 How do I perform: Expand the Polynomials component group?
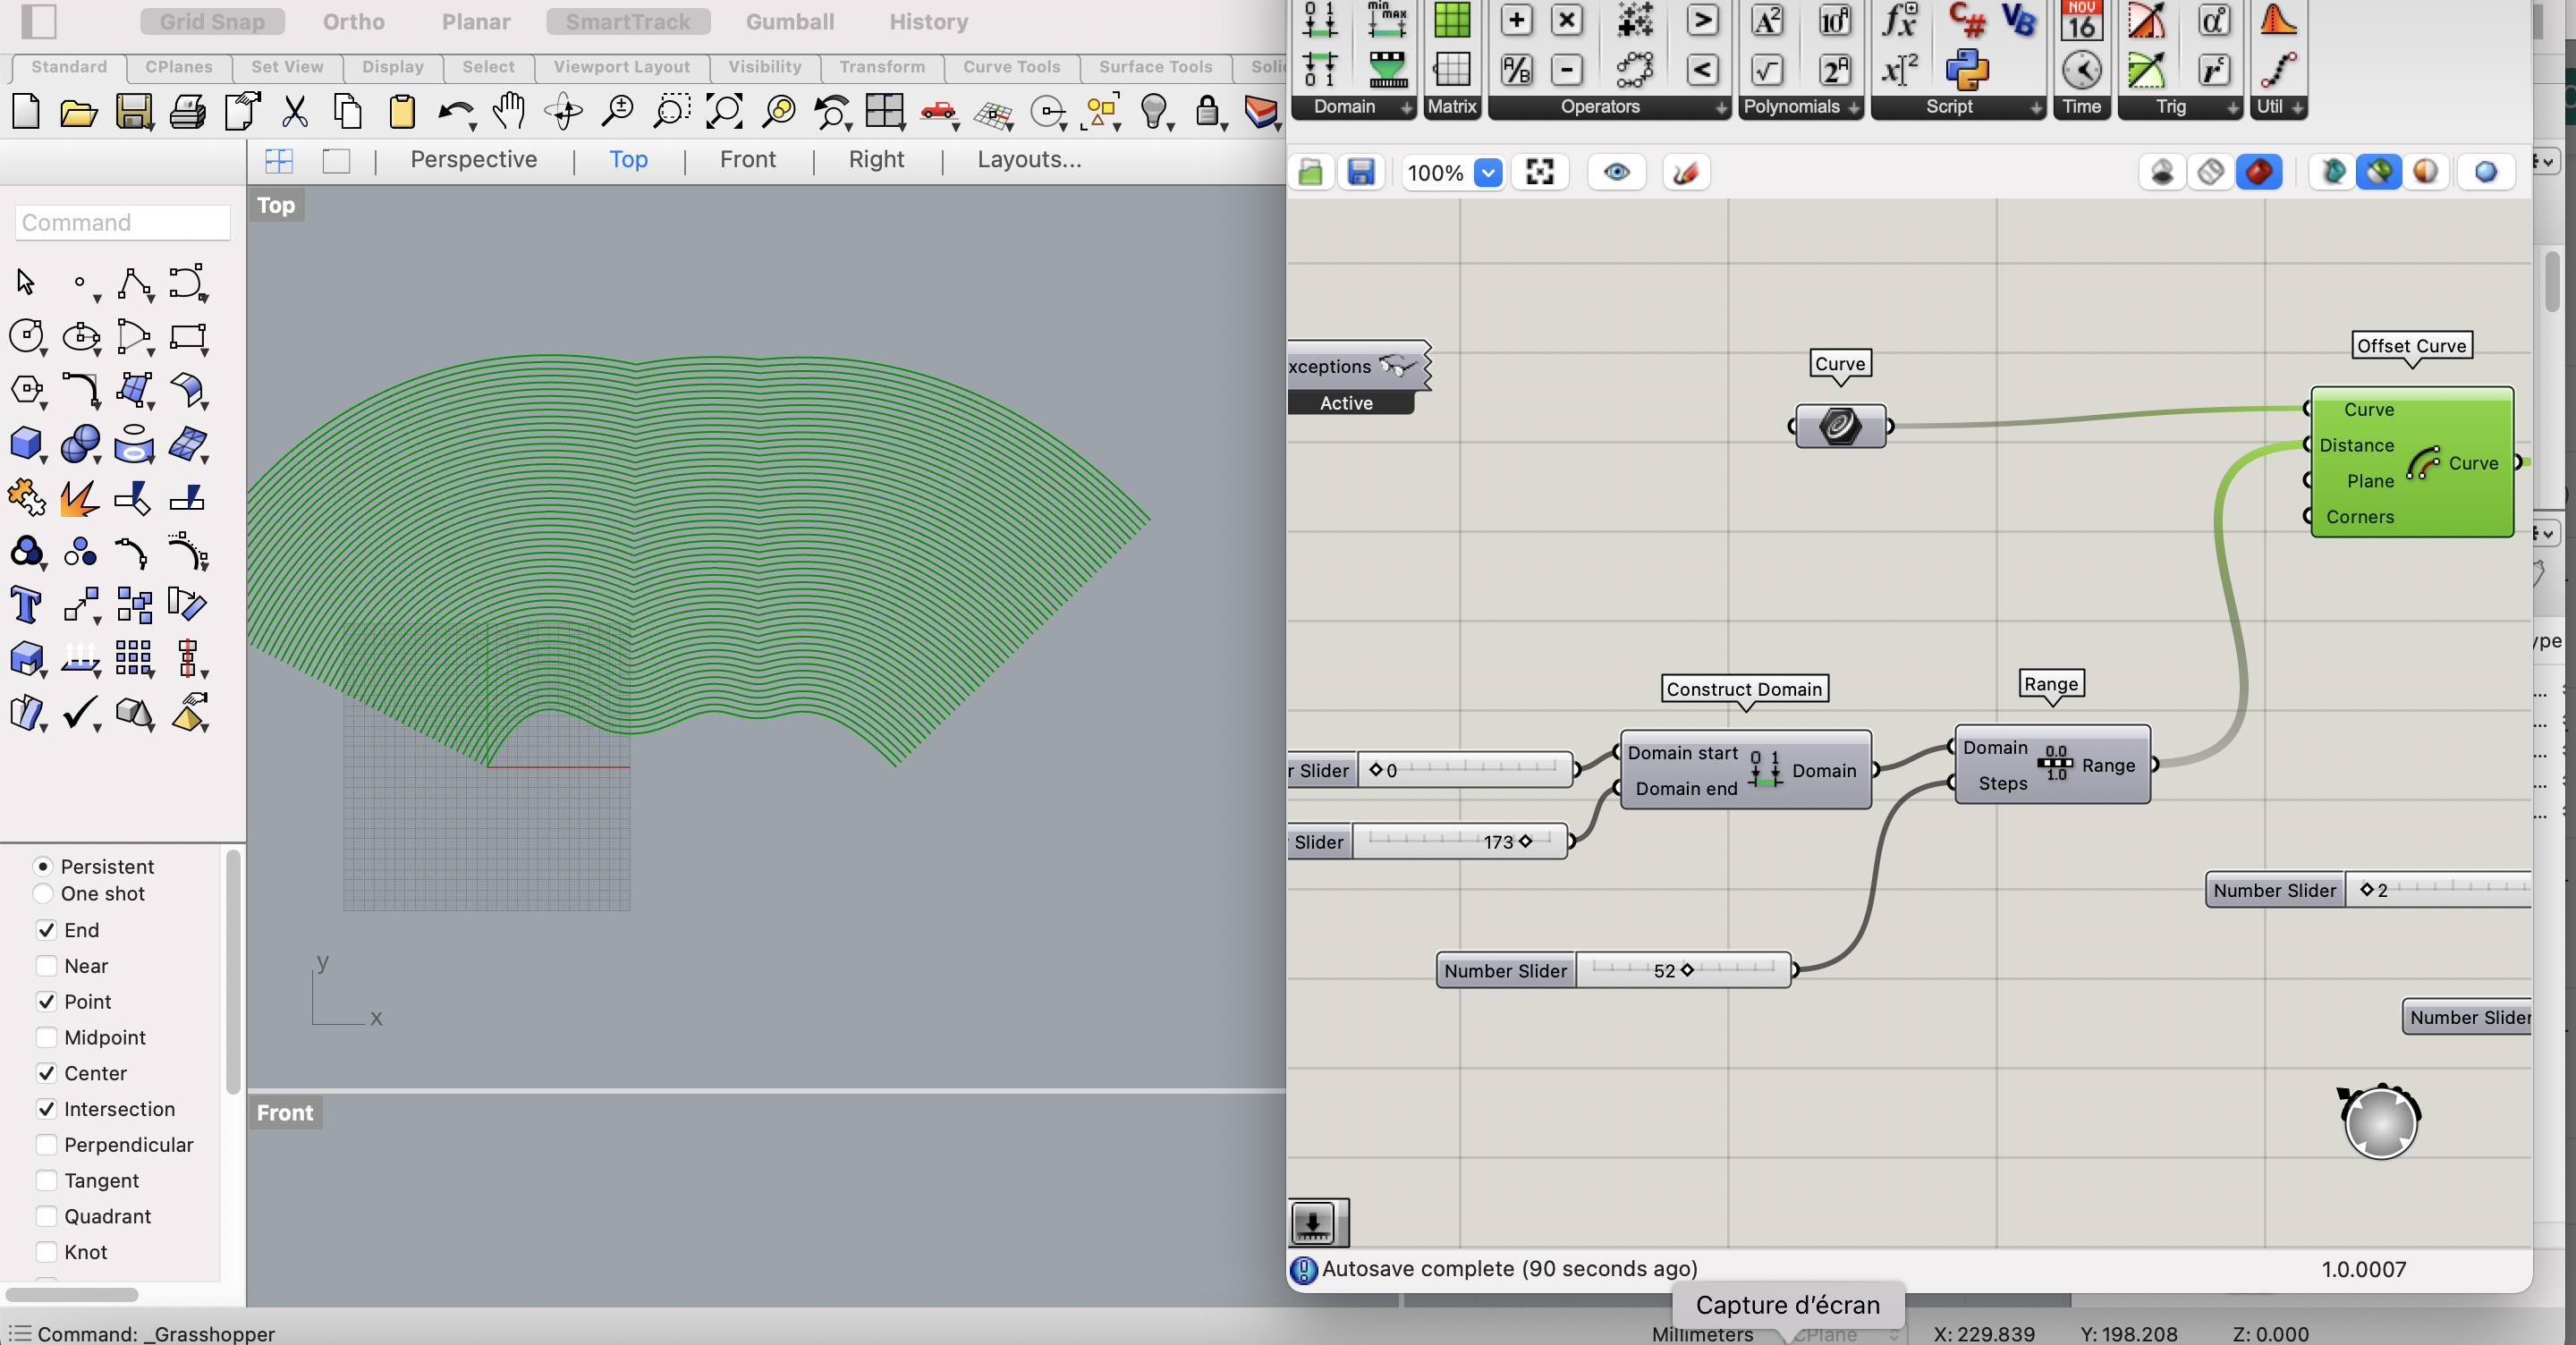[1854, 108]
